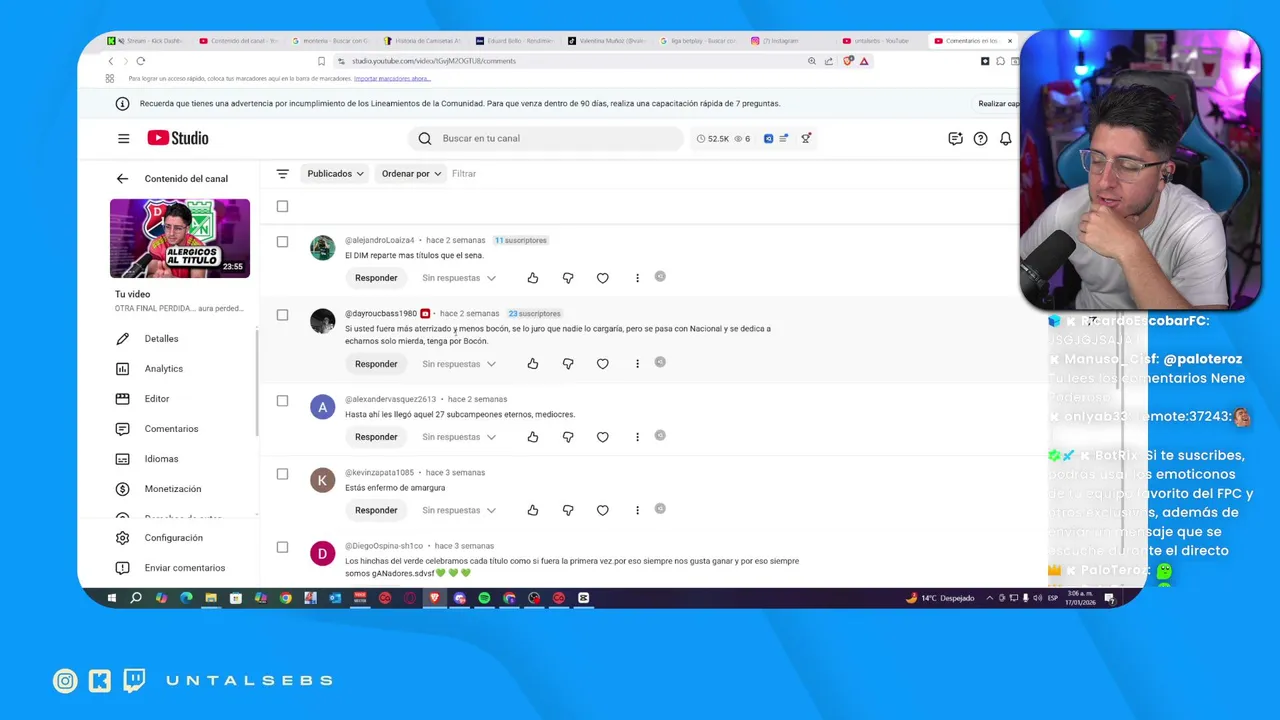Expand Sin respuestas under @alejandroLoaiza4 comment
This screenshot has width=1280, height=720.
click(459, 278)
